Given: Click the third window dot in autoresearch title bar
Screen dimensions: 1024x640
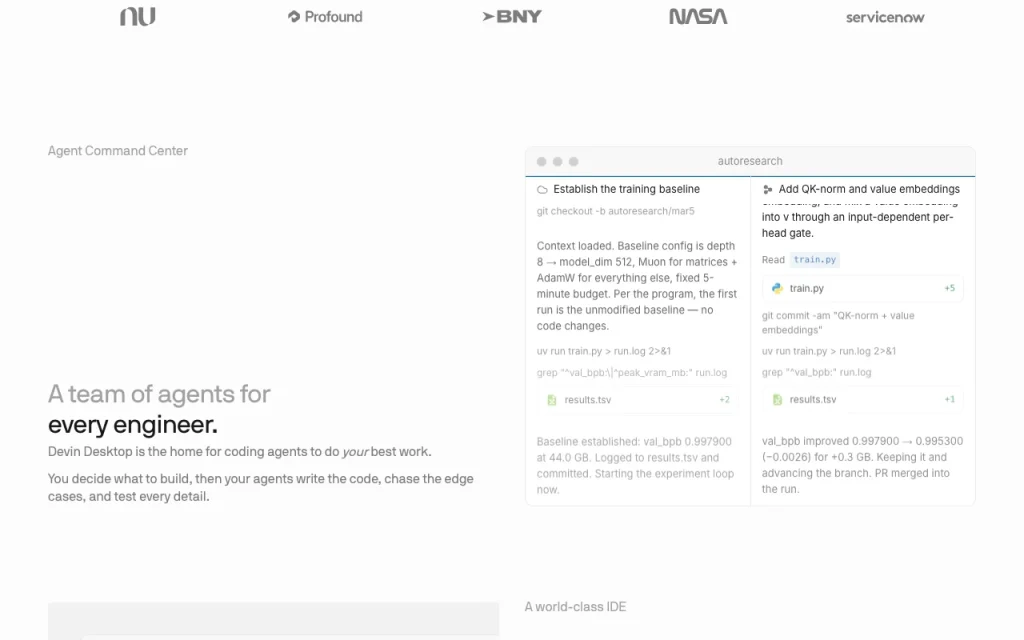Looking at the screenshot, I should tap(573, 161).
